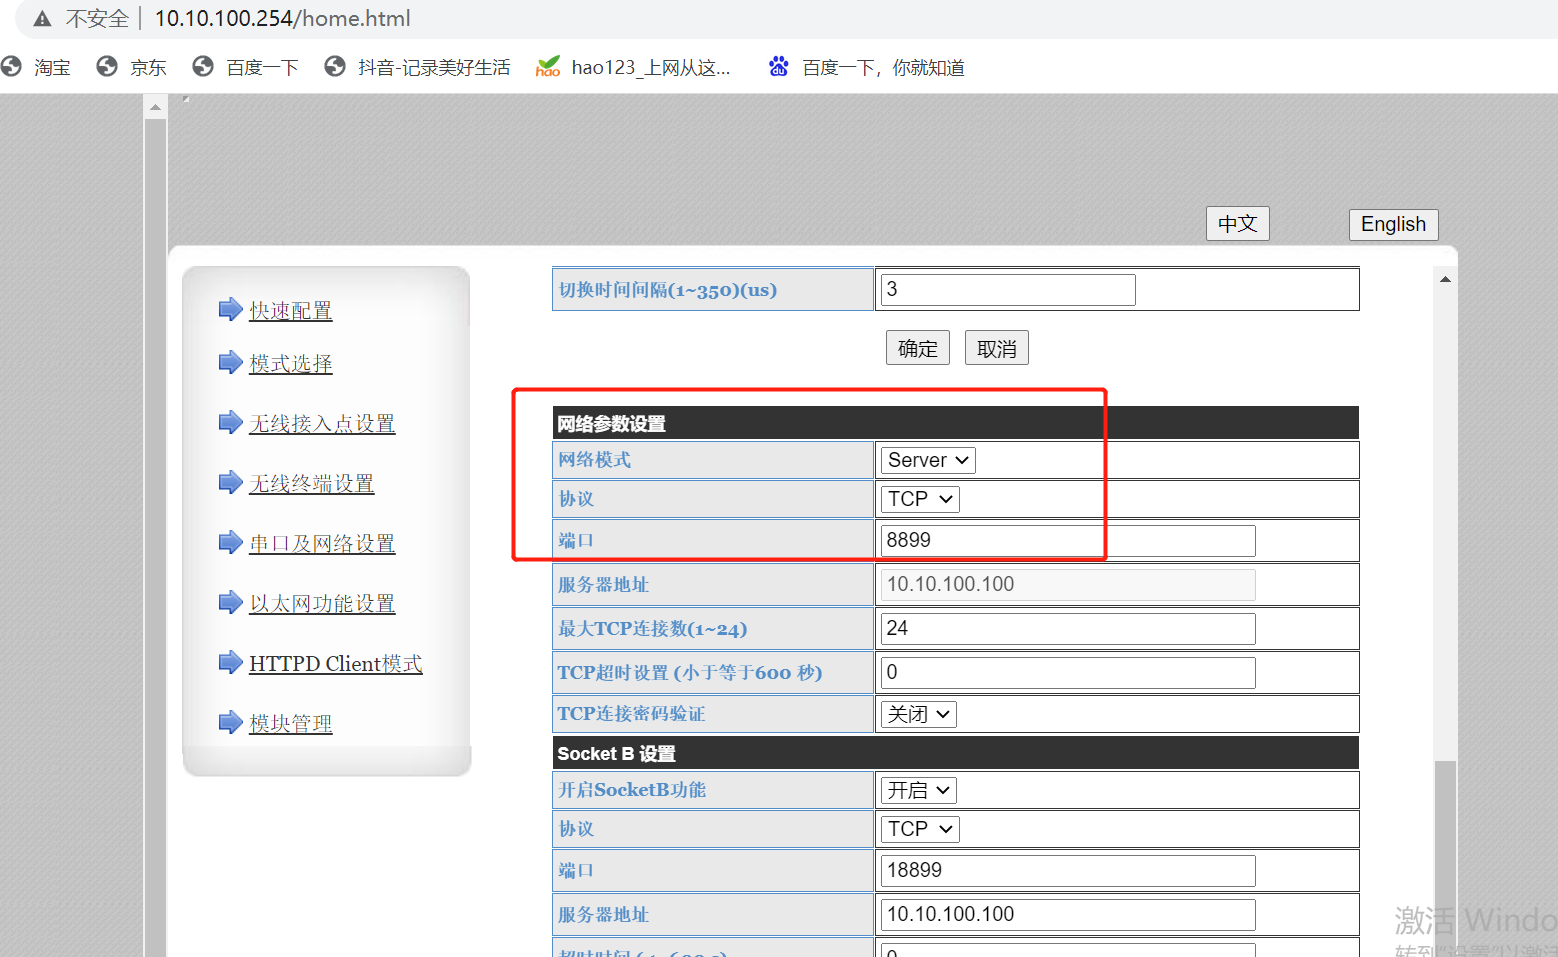Expand the Socket B 协议 TCP dropdown
This screenshot has width=1558, height=957.
tap(920, 829)
